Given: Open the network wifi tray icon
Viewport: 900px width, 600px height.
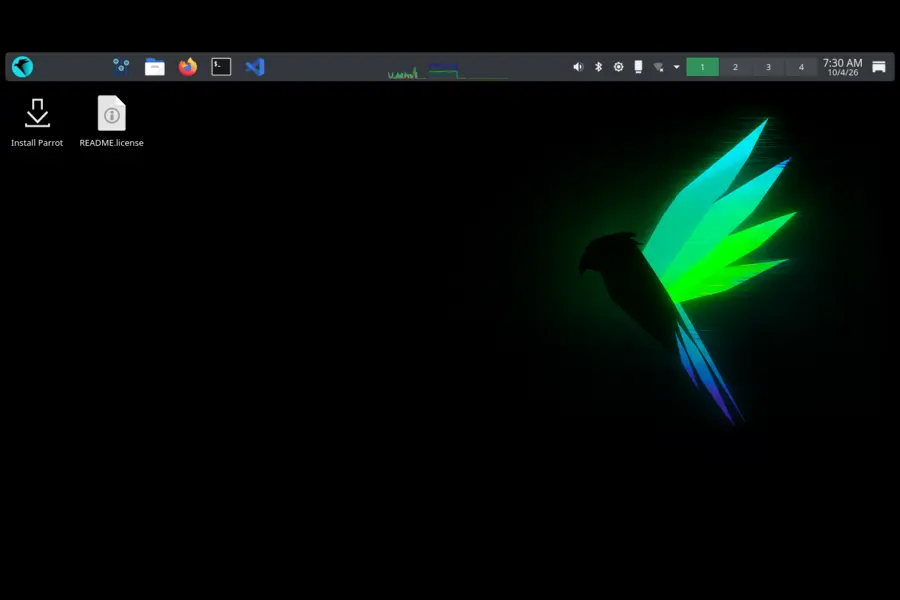Looking at the screenshot, I should coord(658,68).
